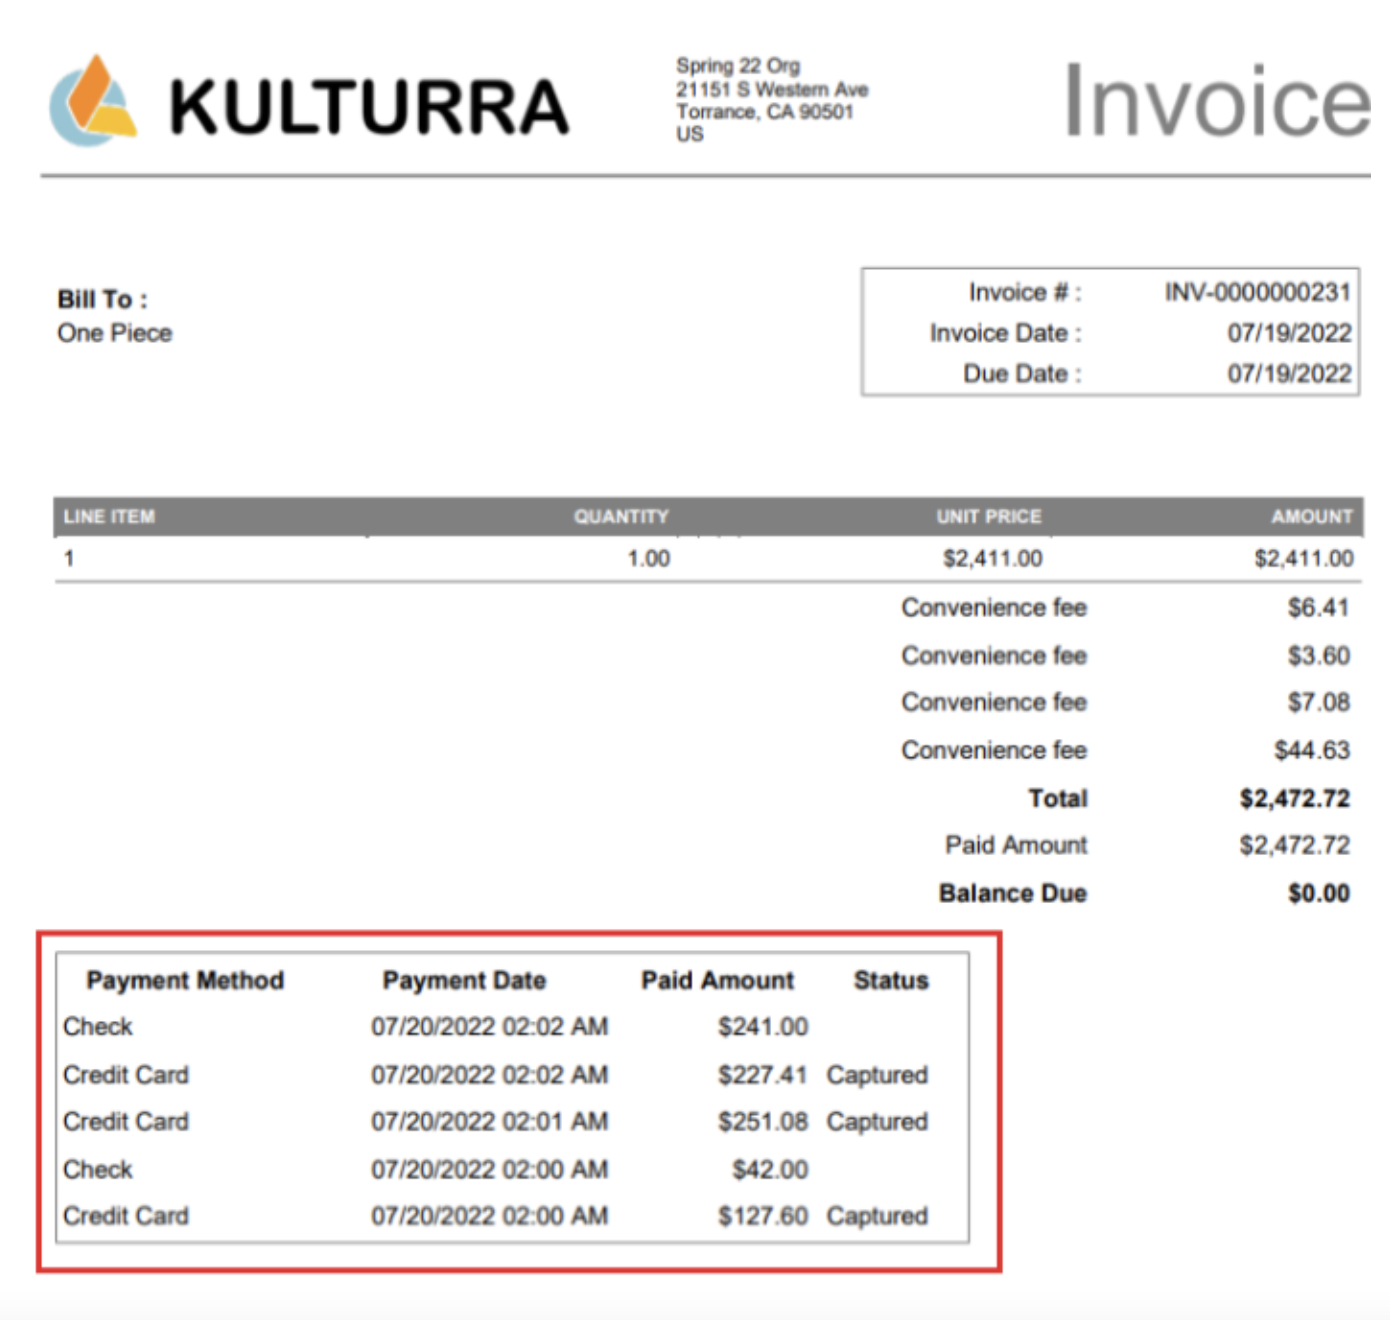Select the $241.00 check payment amount
The width and height of the screenshot is (1390, 1320).
coord(763,1027)
